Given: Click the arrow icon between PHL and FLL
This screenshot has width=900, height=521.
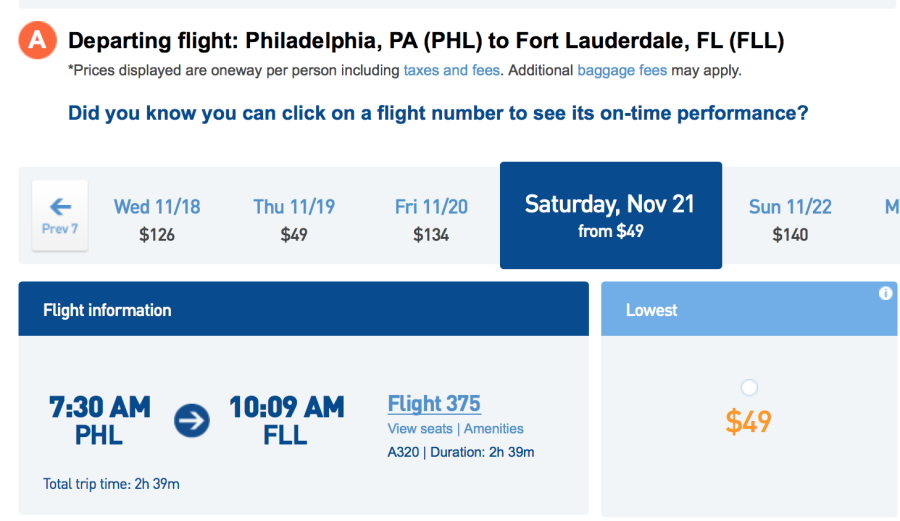Looking at the screenshot, I should click(x=192, y=421).
